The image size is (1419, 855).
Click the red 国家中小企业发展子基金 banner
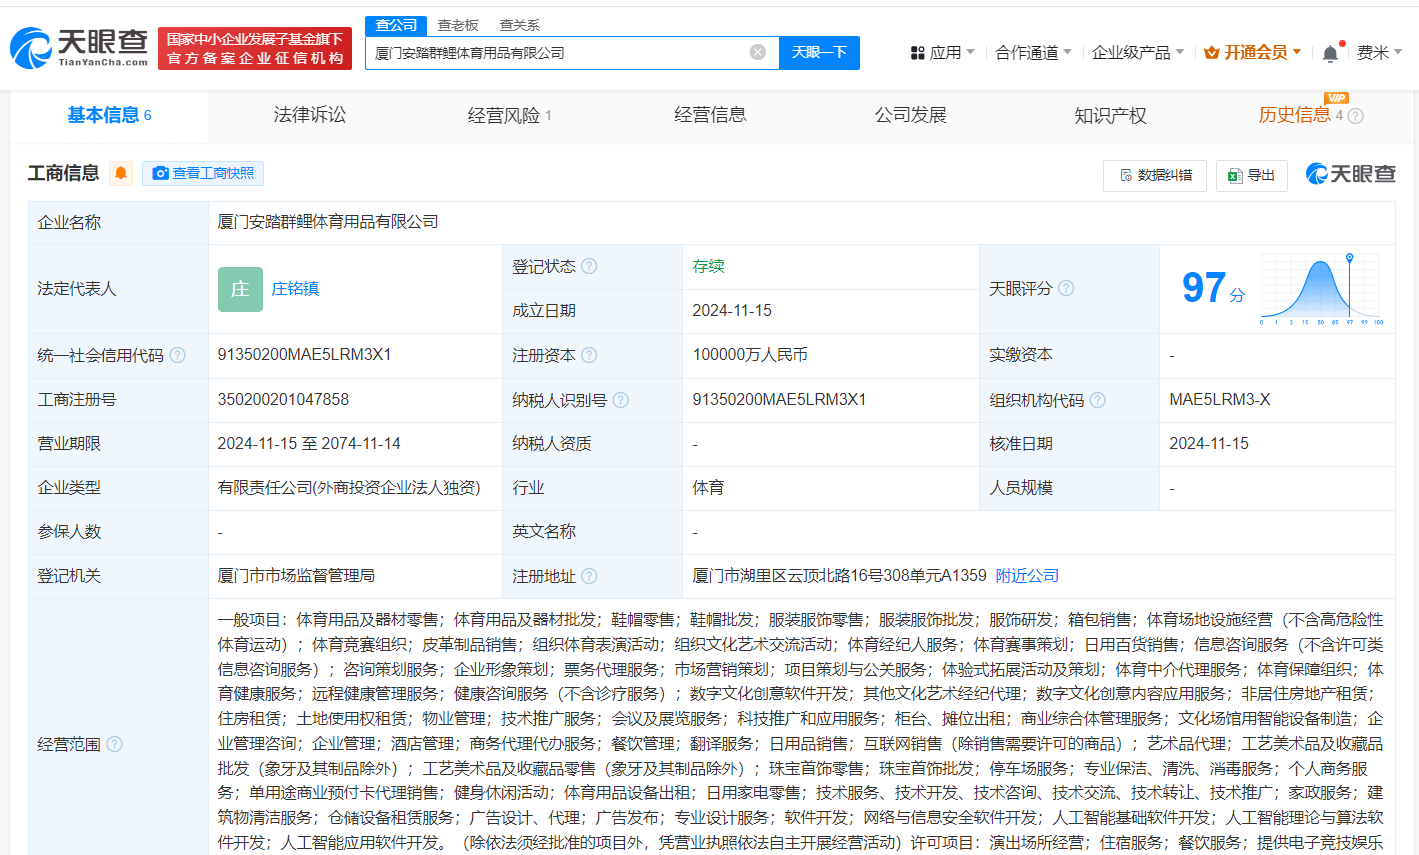pos(255,48)
